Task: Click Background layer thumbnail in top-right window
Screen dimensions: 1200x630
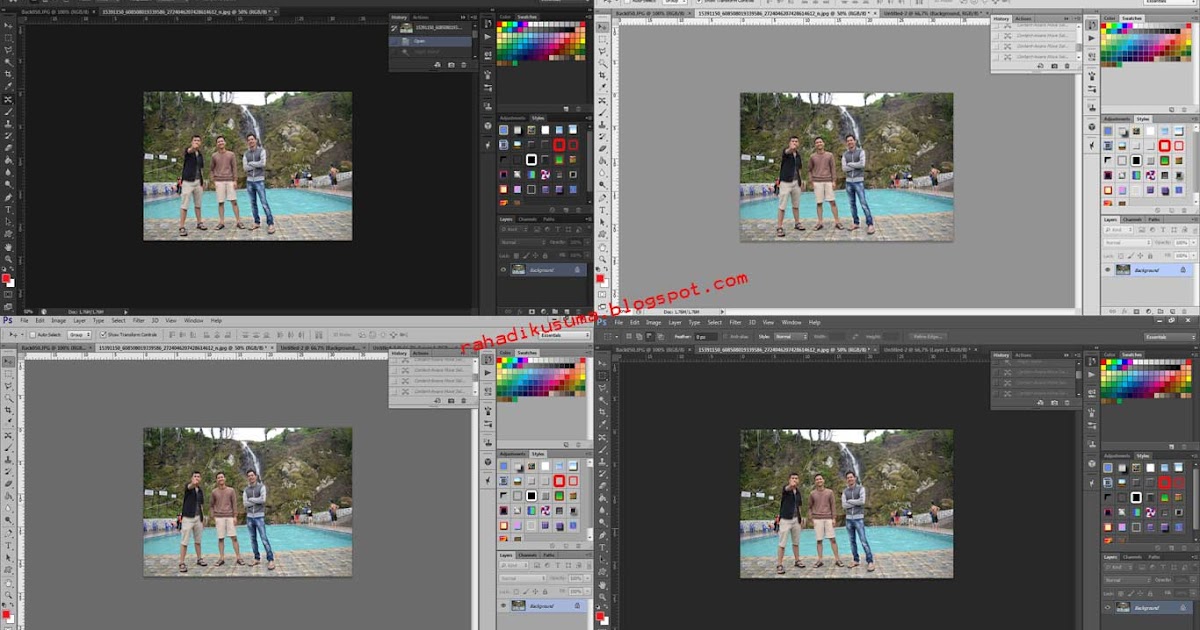Action: [1123, 270]
